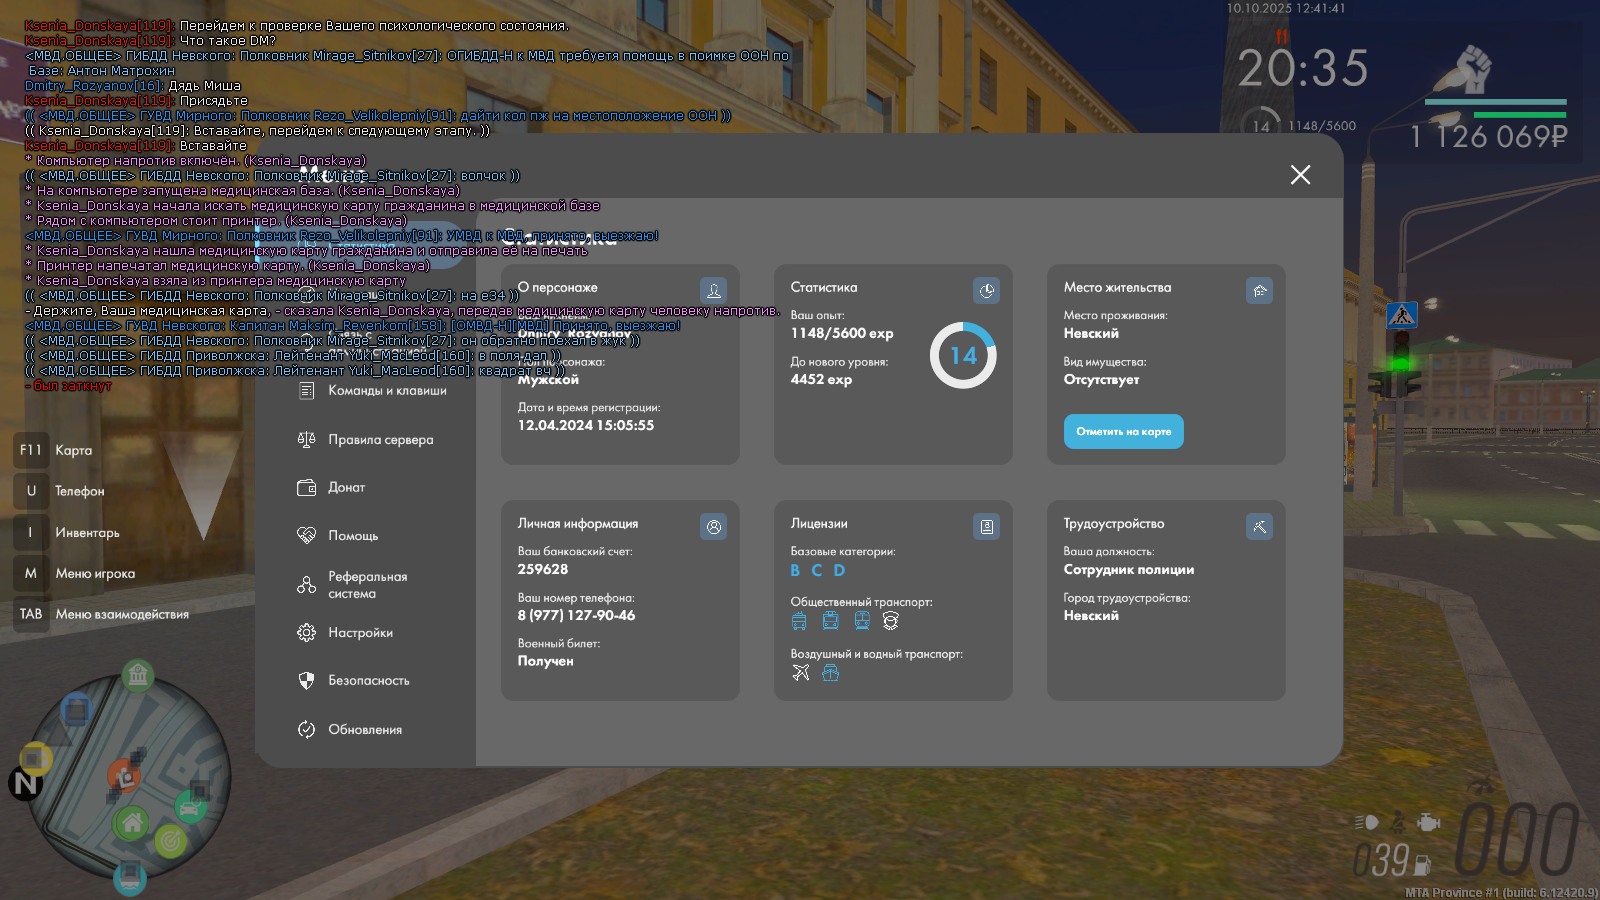
Task: Open the Помощь section
Action: pyautogui.click(x=337, y=536)
